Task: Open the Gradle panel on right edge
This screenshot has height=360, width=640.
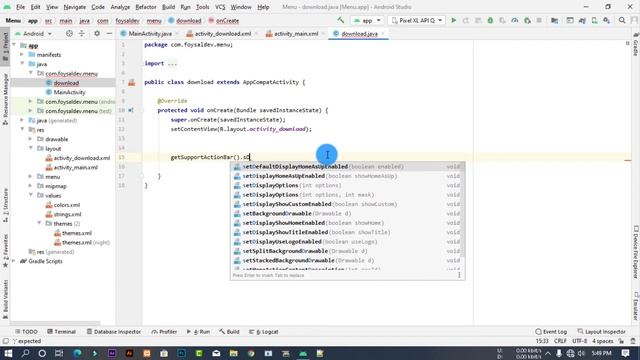Action: [636, 44]
